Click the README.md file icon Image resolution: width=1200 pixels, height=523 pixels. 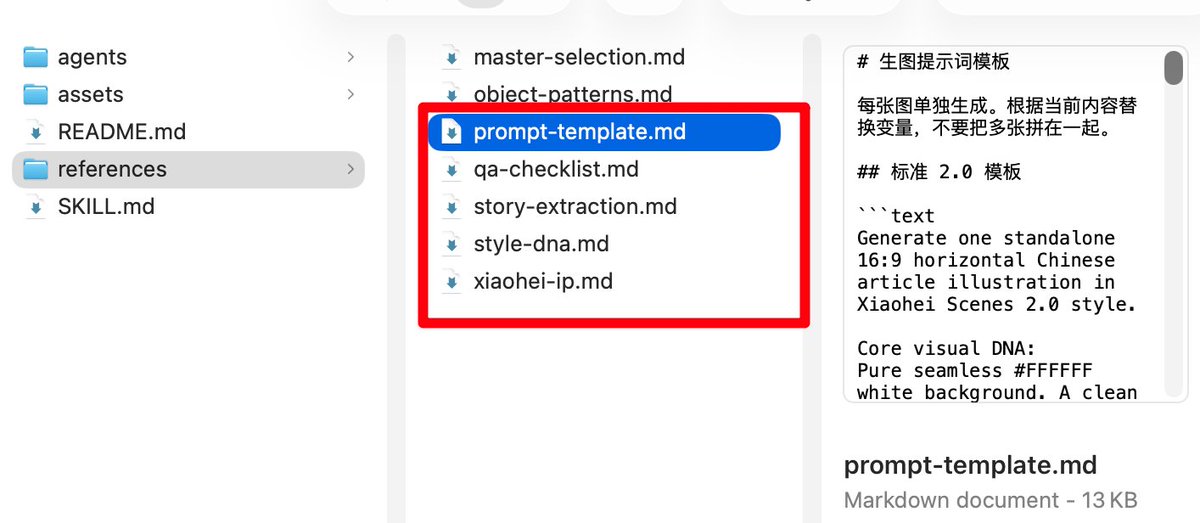tap(37, 132)
